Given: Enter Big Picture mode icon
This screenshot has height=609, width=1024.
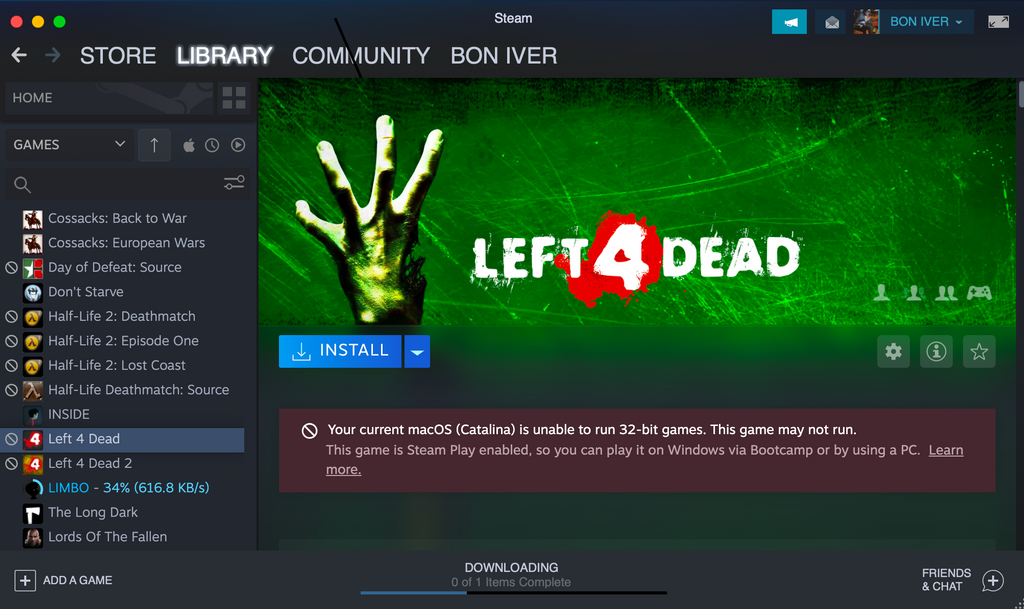Looking at the screenshot, I should tap(998, 22).
